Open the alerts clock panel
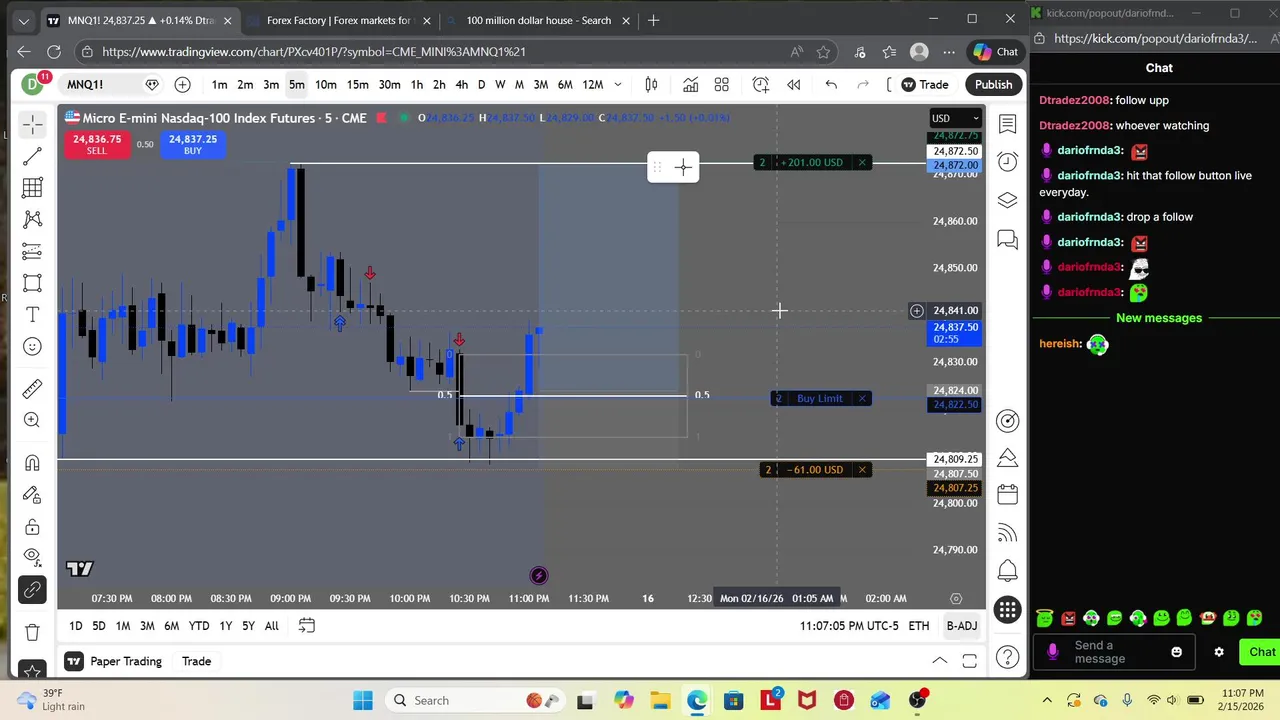 1007,162
